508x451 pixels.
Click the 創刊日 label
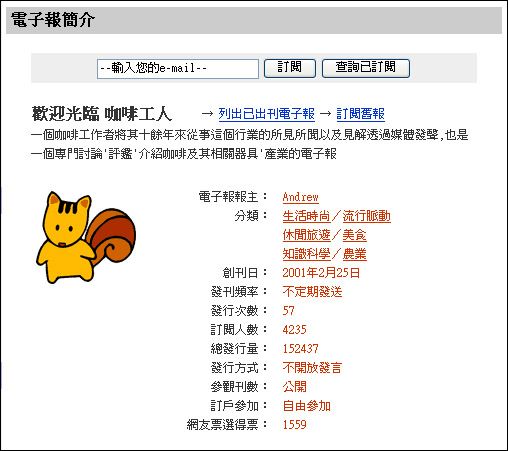pos(244,273)
